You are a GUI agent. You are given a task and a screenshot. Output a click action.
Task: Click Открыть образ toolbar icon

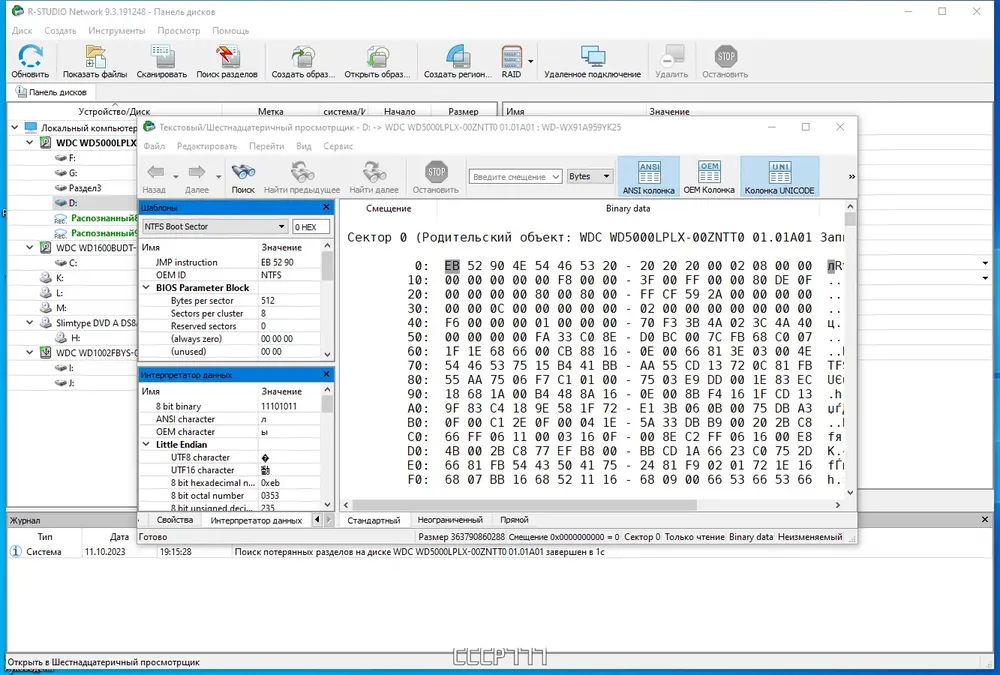(378, 57)
